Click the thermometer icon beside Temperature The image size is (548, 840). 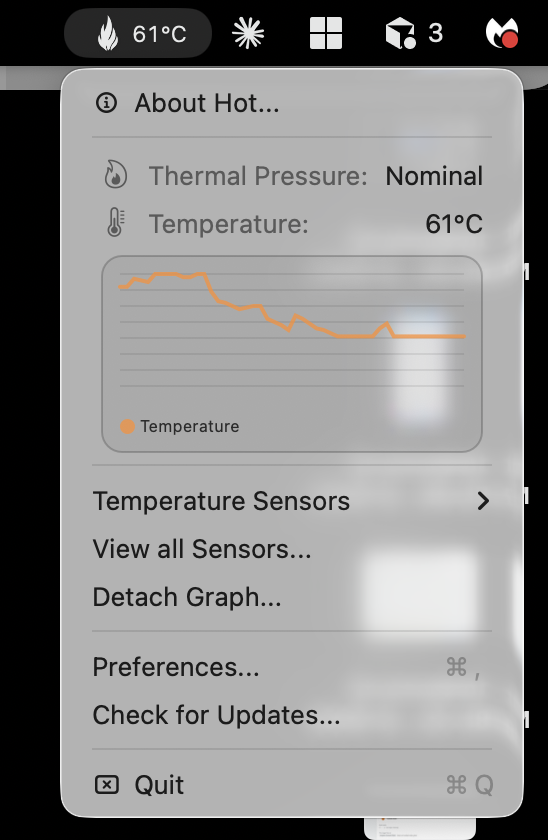(x=115, y=223)
